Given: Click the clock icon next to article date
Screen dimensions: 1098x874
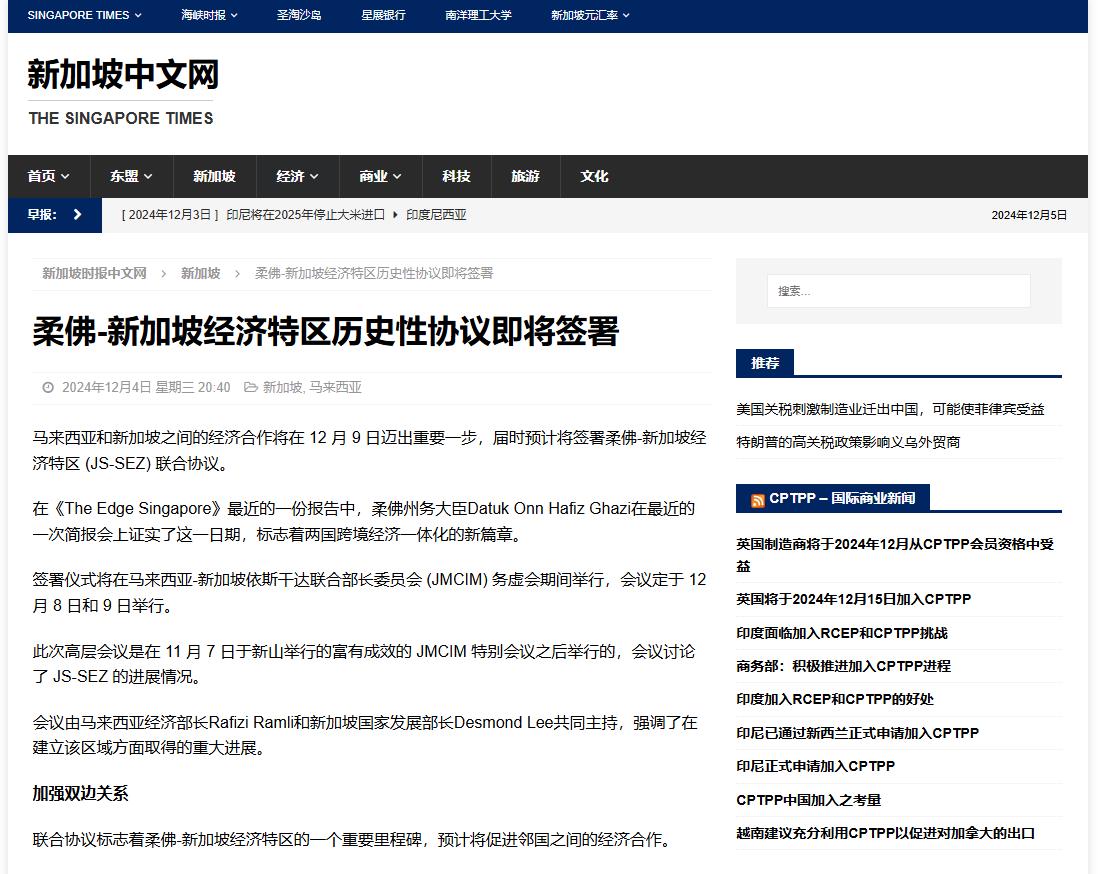Looking at the screenshot, I should [48, 387].
